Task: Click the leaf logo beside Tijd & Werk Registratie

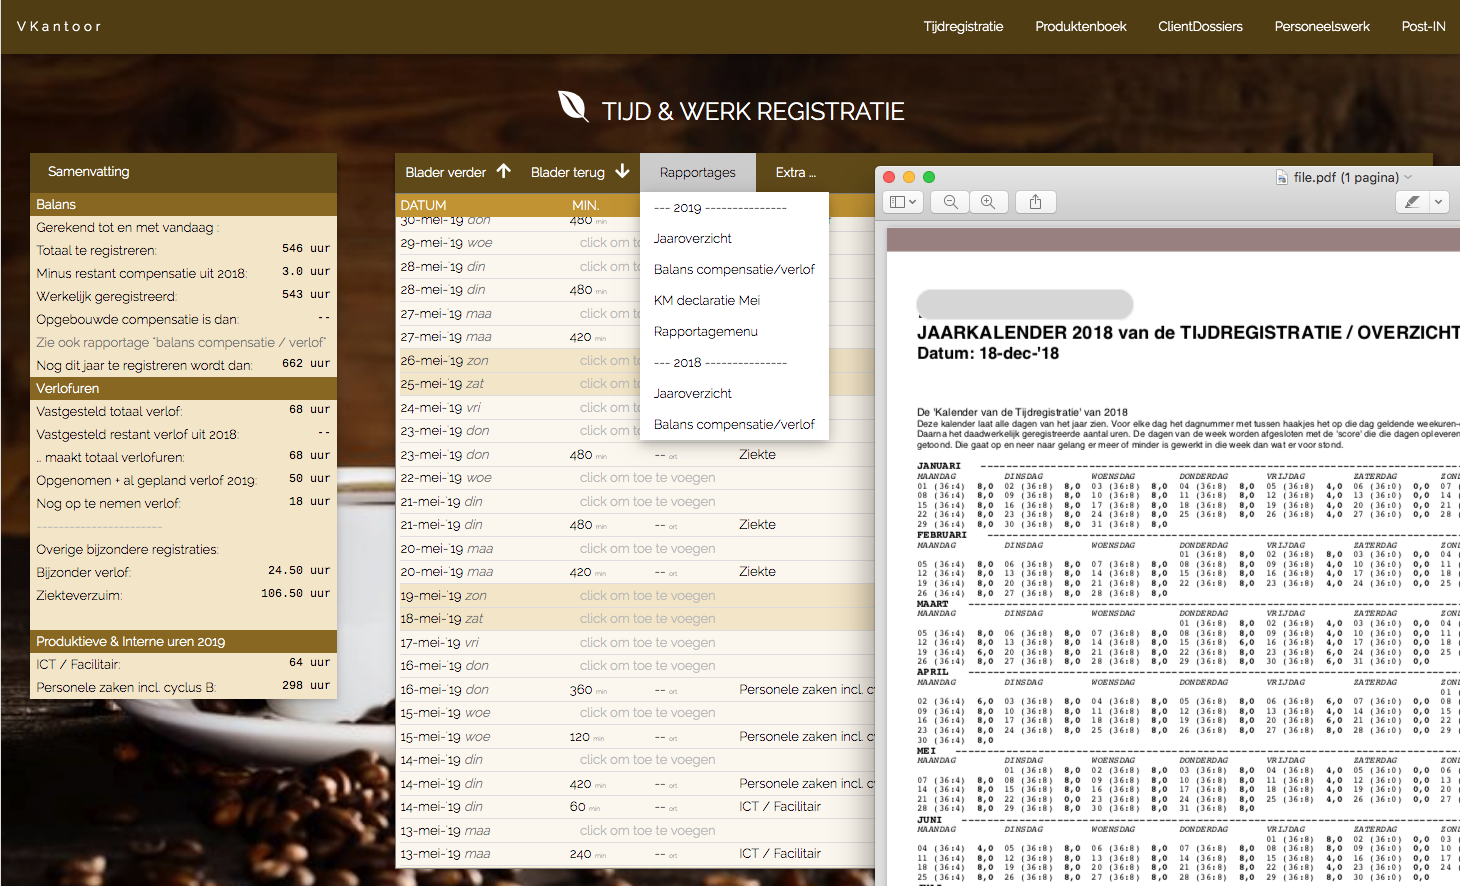Action: click(573, 107)
